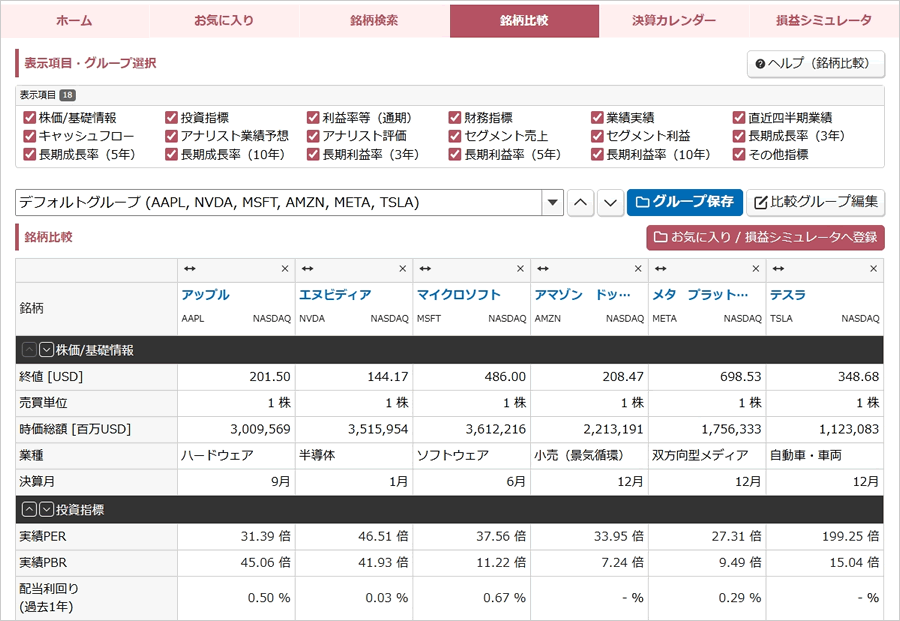Toggle セグメント売上 checkbox
The image size is (900, 621).
point(455,136)
